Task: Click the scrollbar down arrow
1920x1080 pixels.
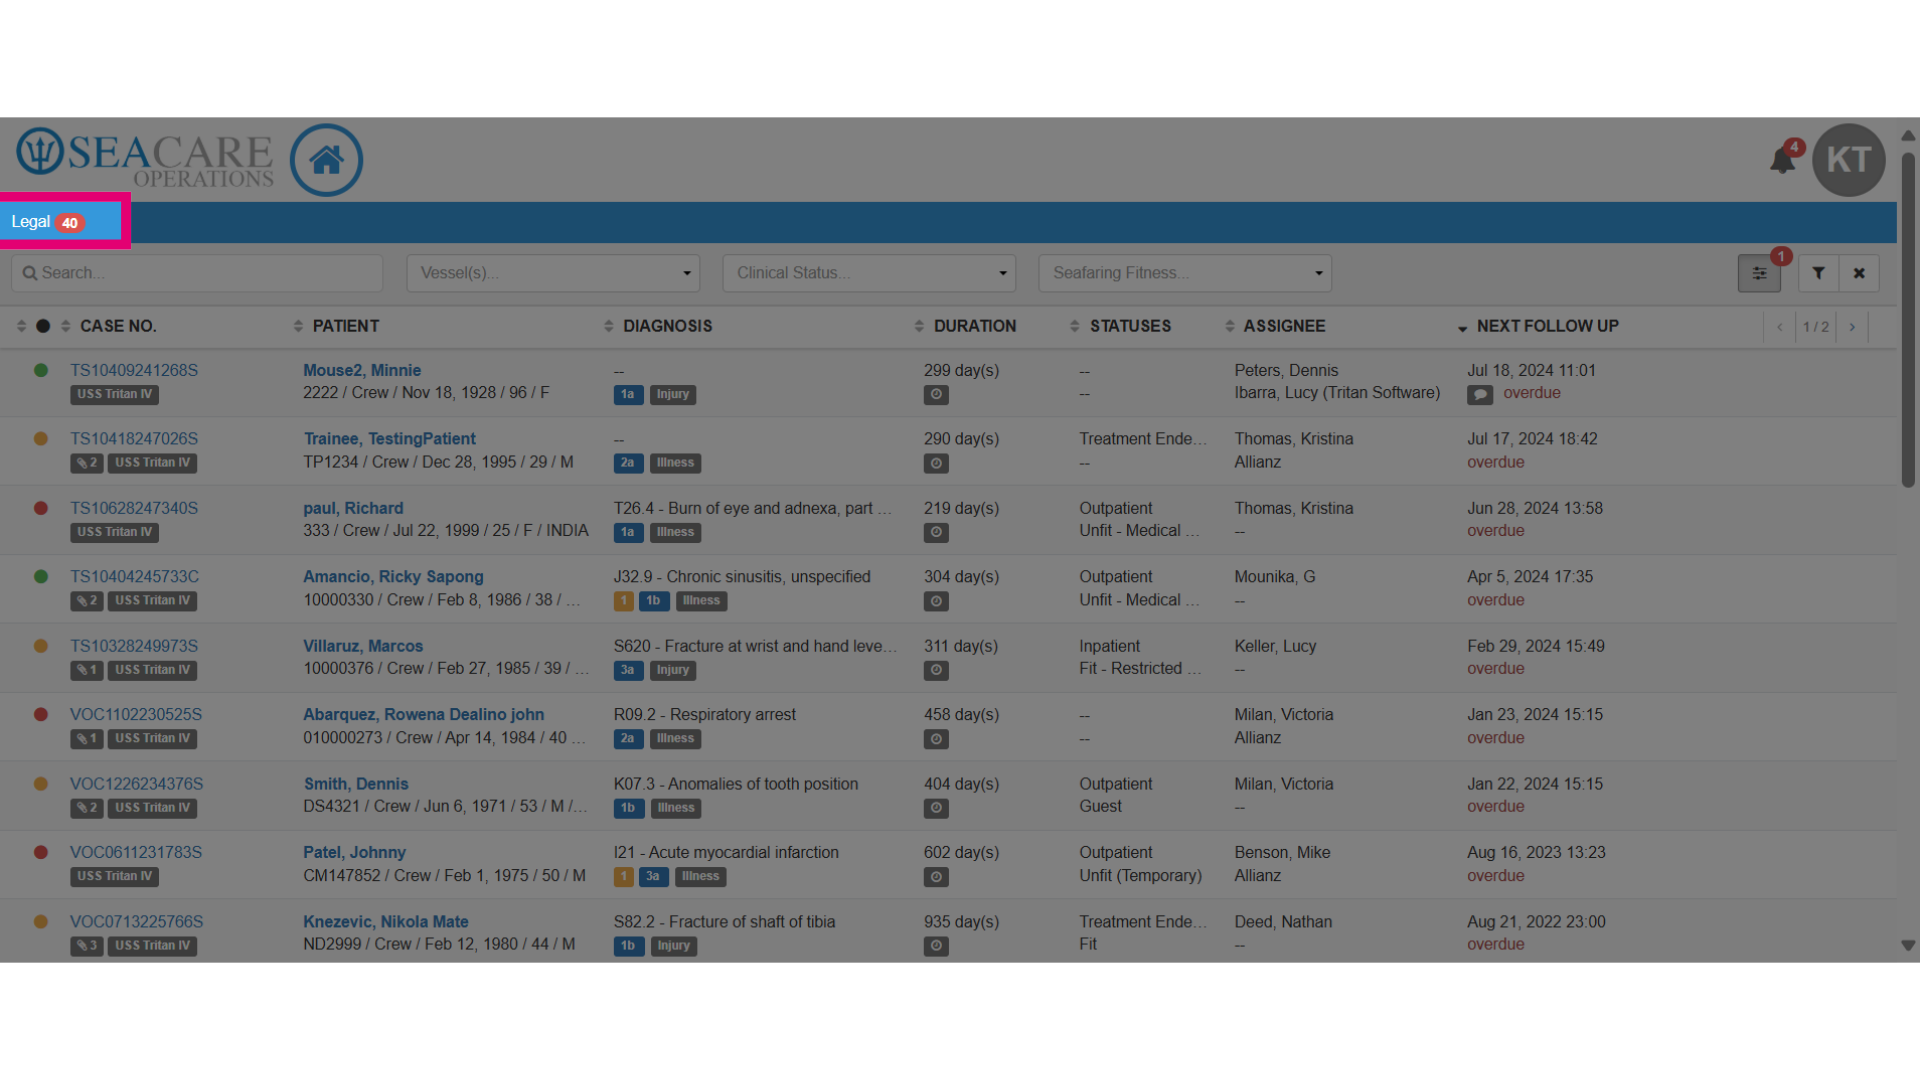Action: [1908, 945]
